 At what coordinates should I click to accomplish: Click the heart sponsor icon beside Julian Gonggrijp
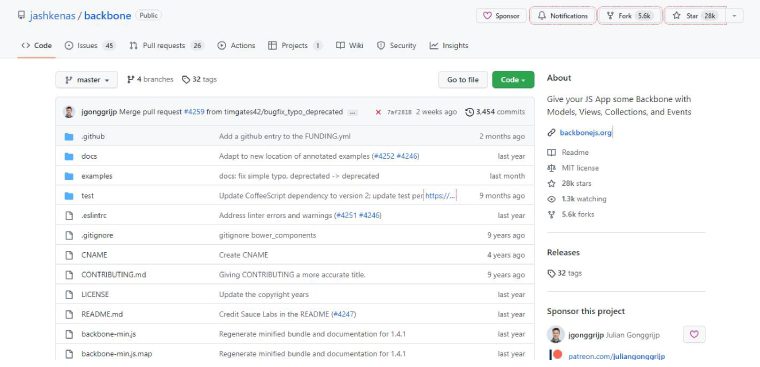pos(694,334)
